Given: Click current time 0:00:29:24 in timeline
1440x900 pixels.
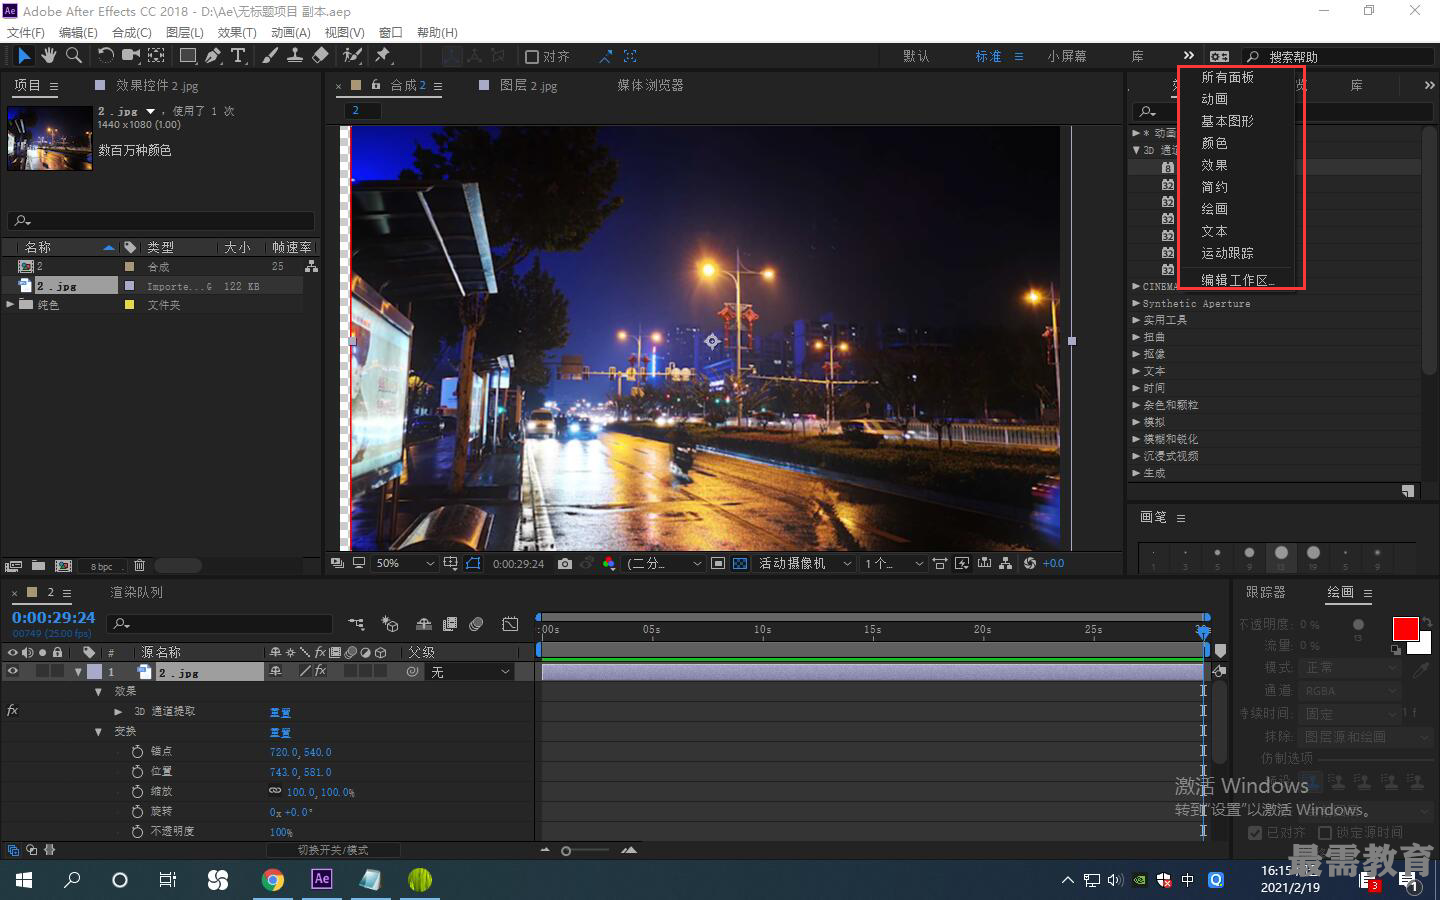Looking at the screenshot, I should click(53, 618).
